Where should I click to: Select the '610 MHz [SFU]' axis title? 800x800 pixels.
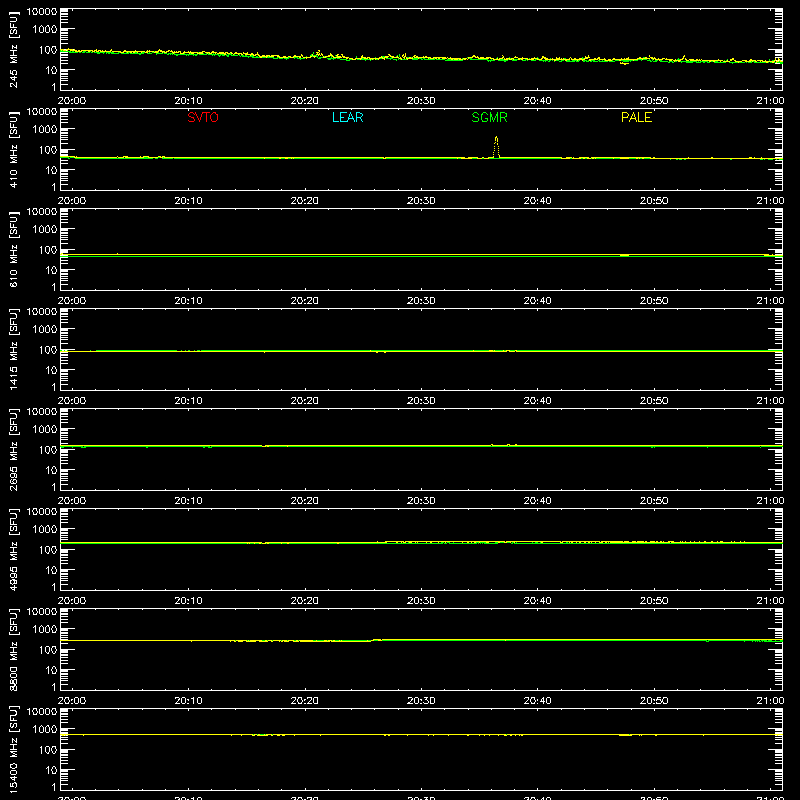13,249
